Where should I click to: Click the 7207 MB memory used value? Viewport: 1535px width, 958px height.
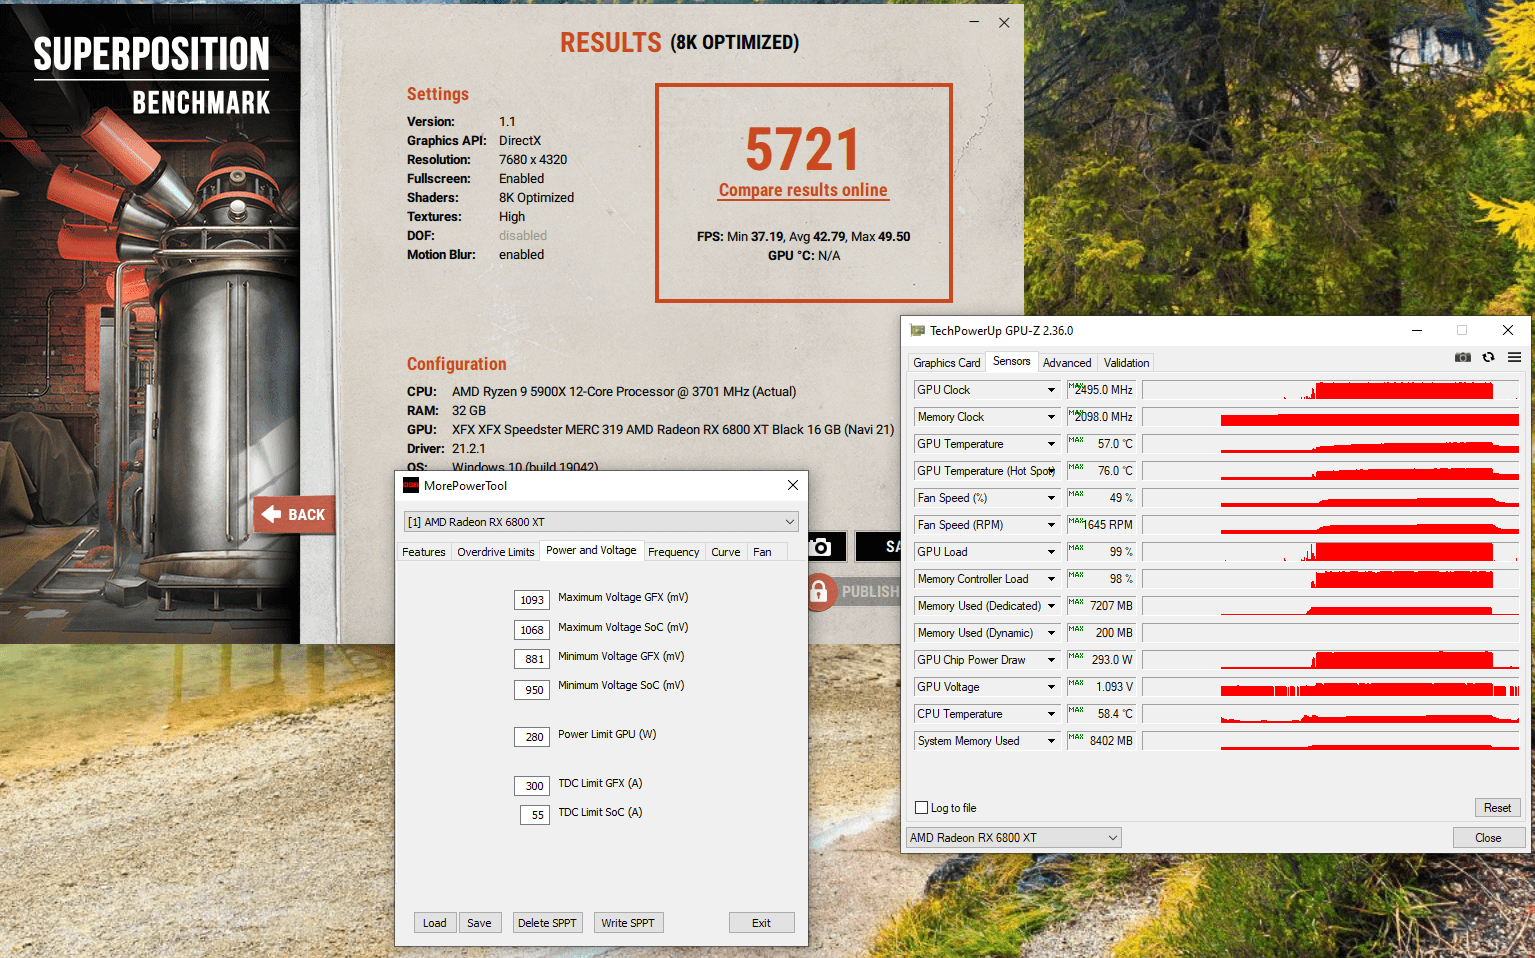1111,606
